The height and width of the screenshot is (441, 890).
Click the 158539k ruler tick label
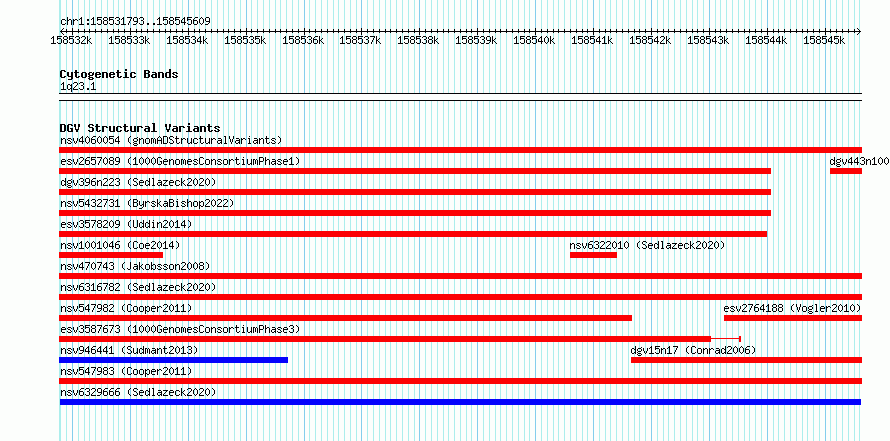(476, 40)
